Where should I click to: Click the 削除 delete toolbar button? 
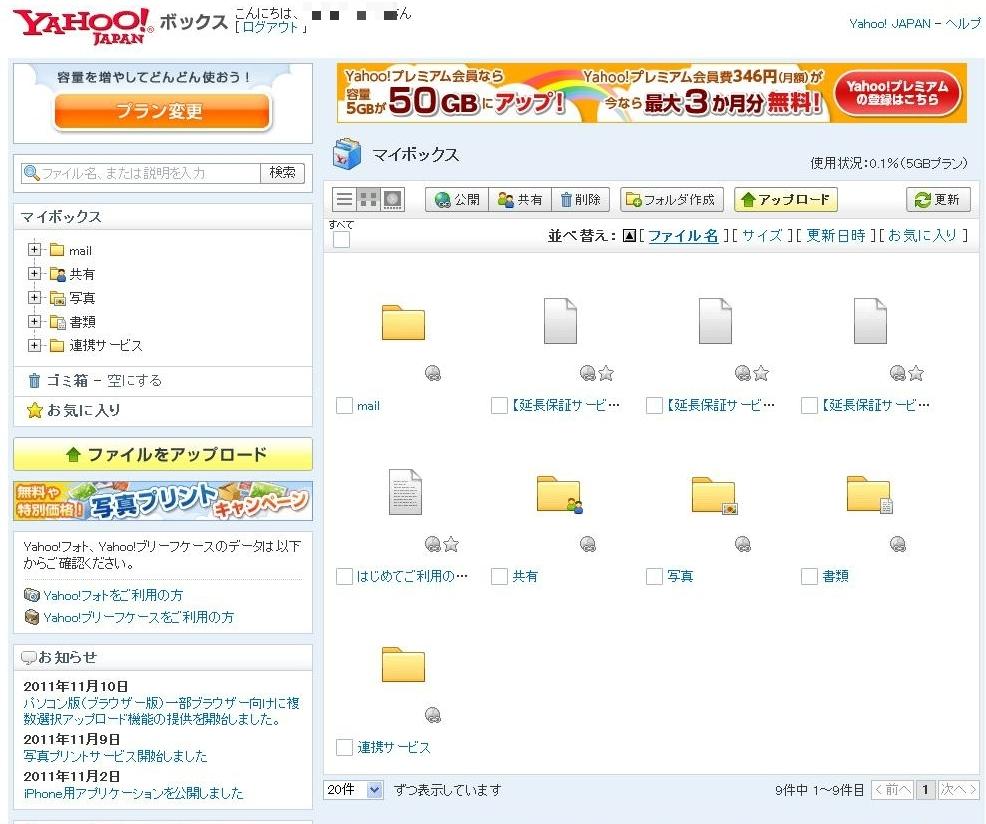click(580, 199)
